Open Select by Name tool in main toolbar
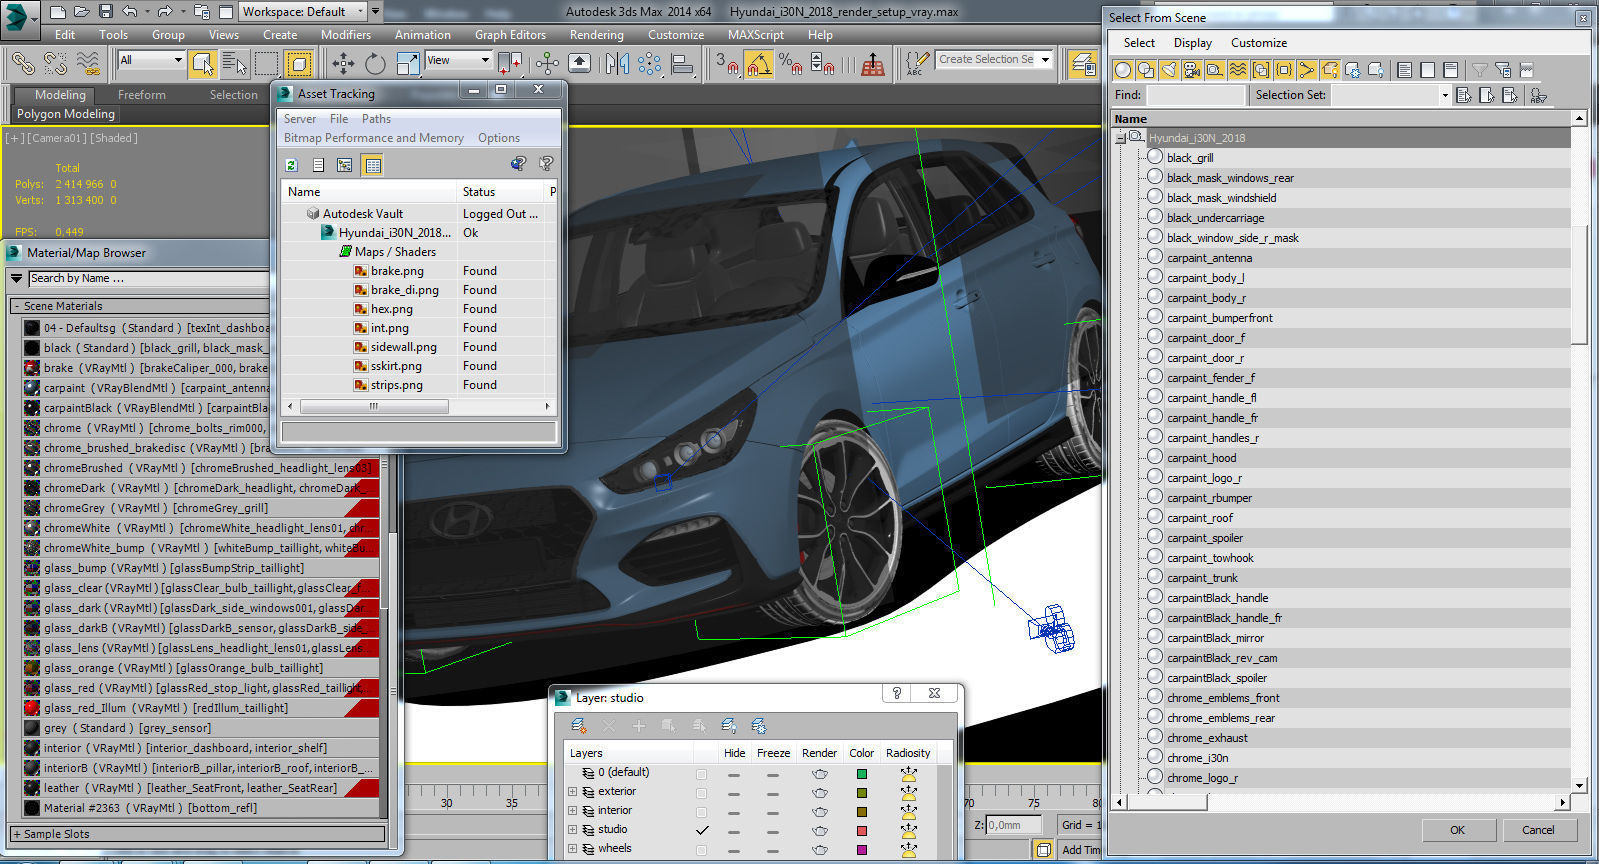The width and height of the screenshot is (1599, 864). click(x=234, y=64)
